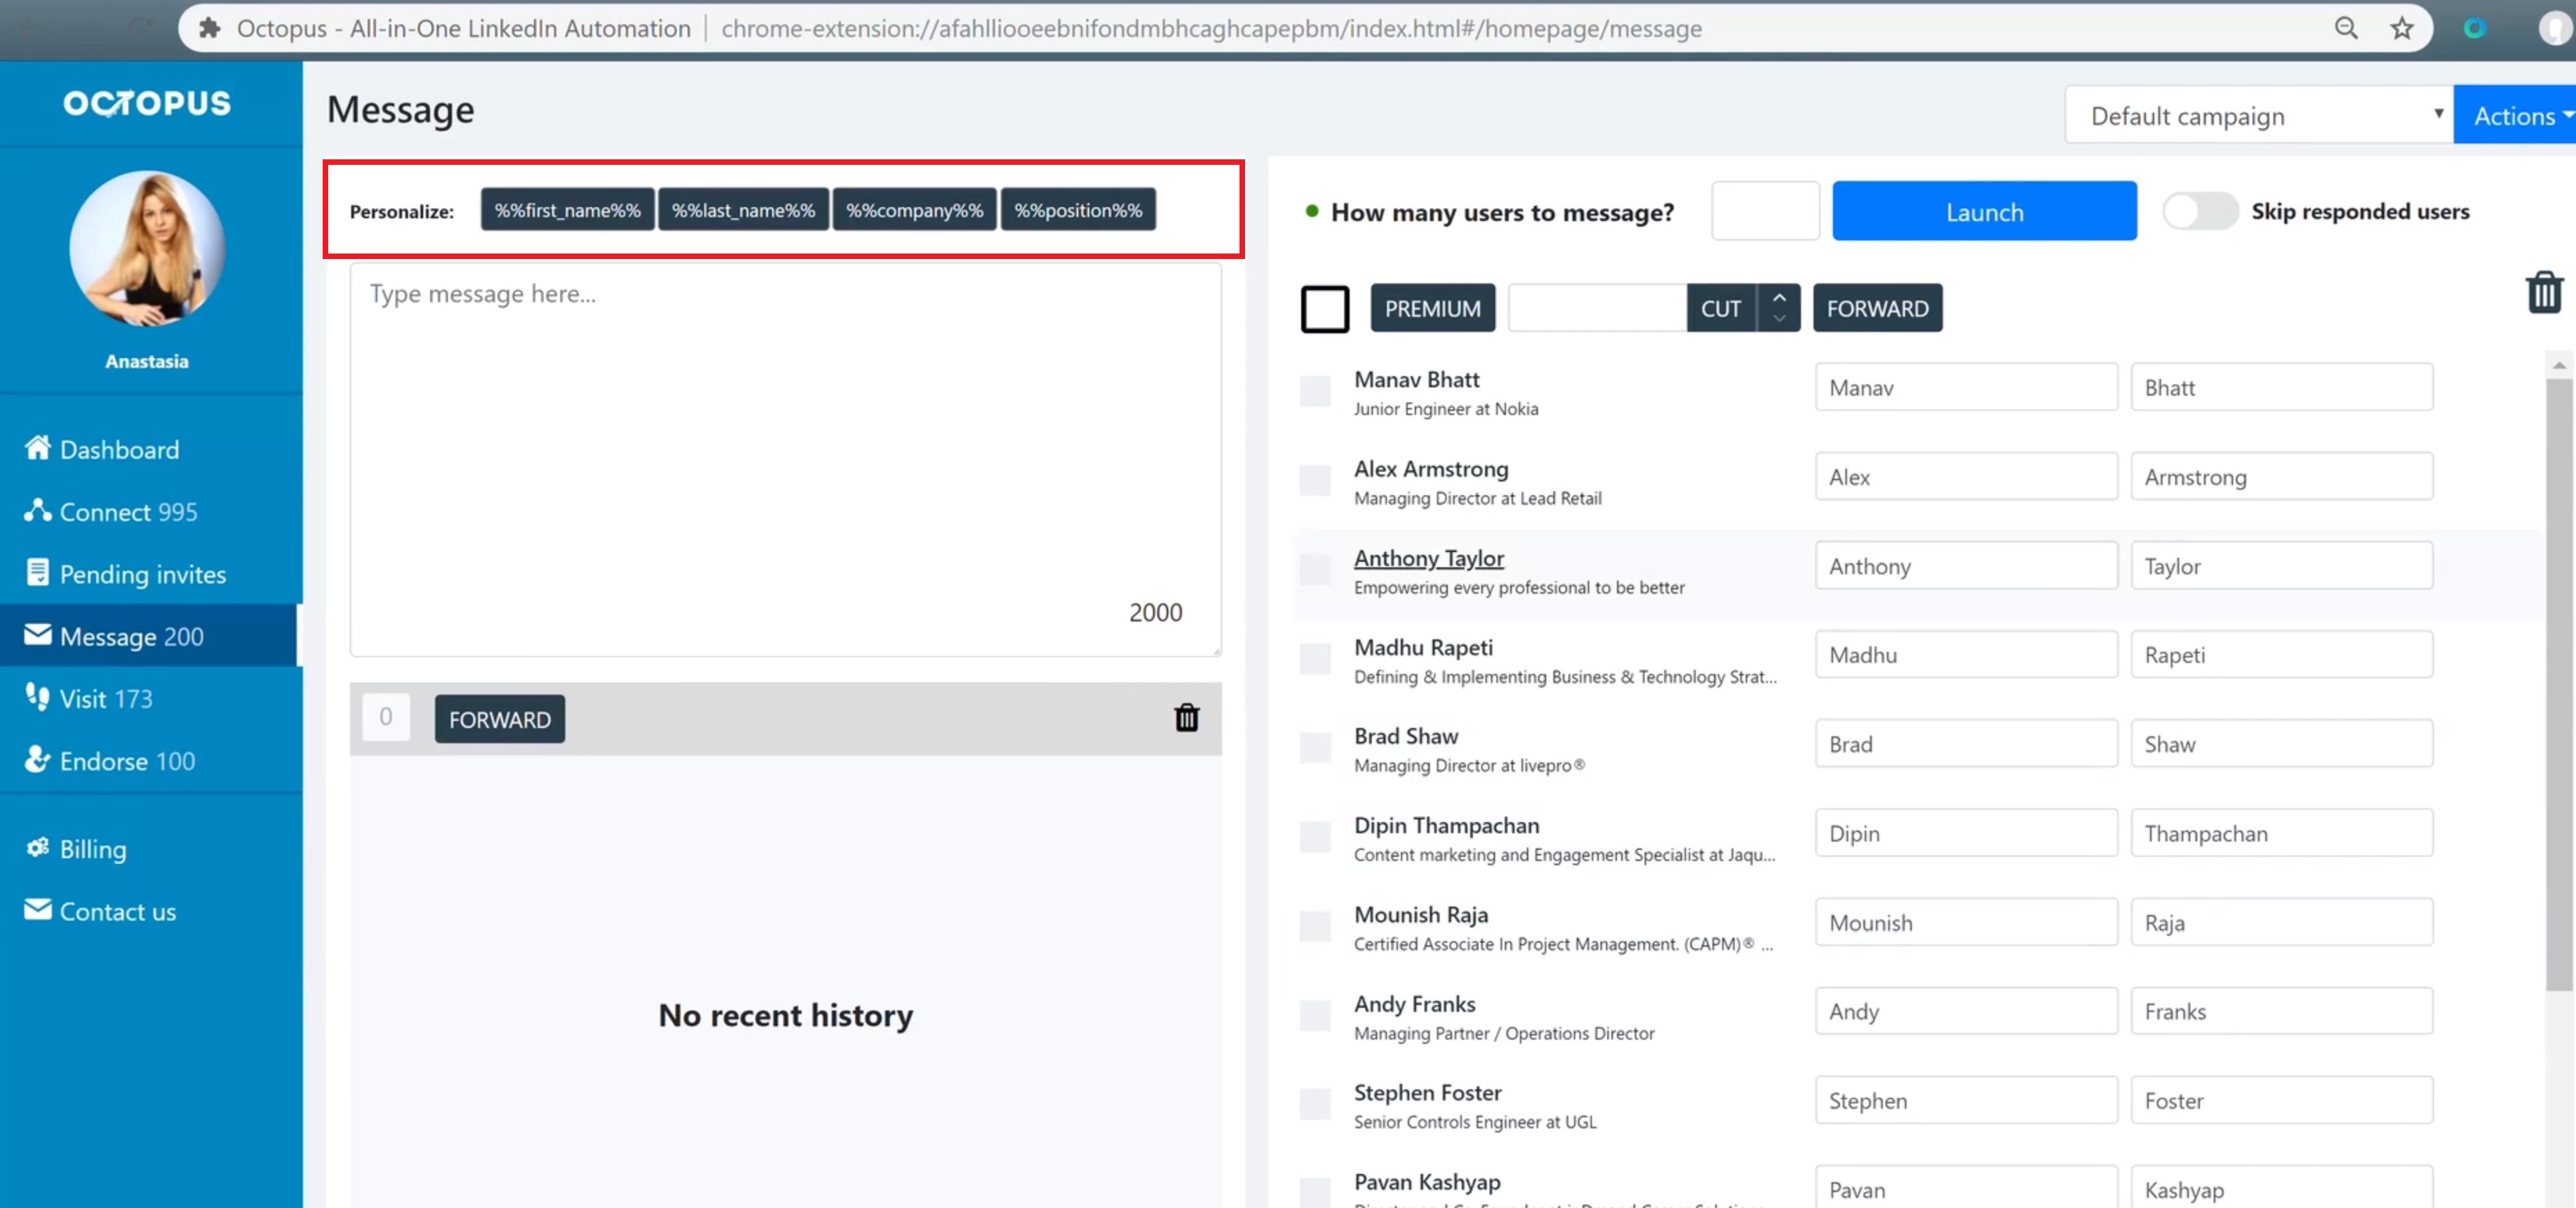
Task: Open the Connect 995 section
Action: 111,511
